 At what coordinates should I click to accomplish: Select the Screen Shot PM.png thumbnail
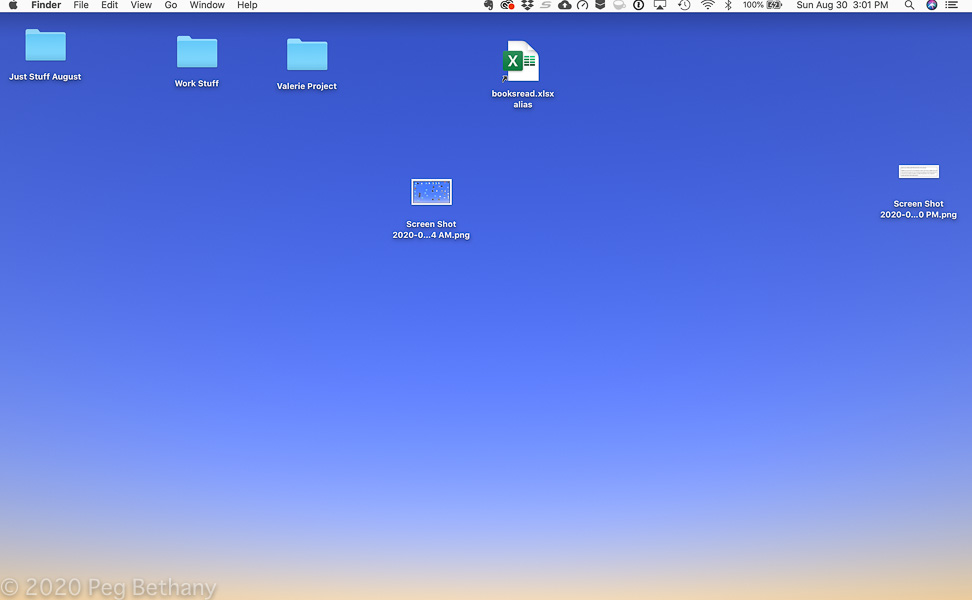click(x=919, y=171)
